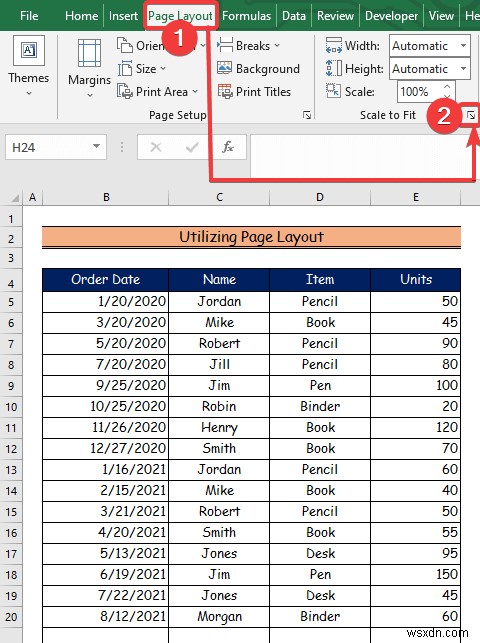Select the Item header cell
This screenshot has width=480, height=643.
[x=320, y=280]
